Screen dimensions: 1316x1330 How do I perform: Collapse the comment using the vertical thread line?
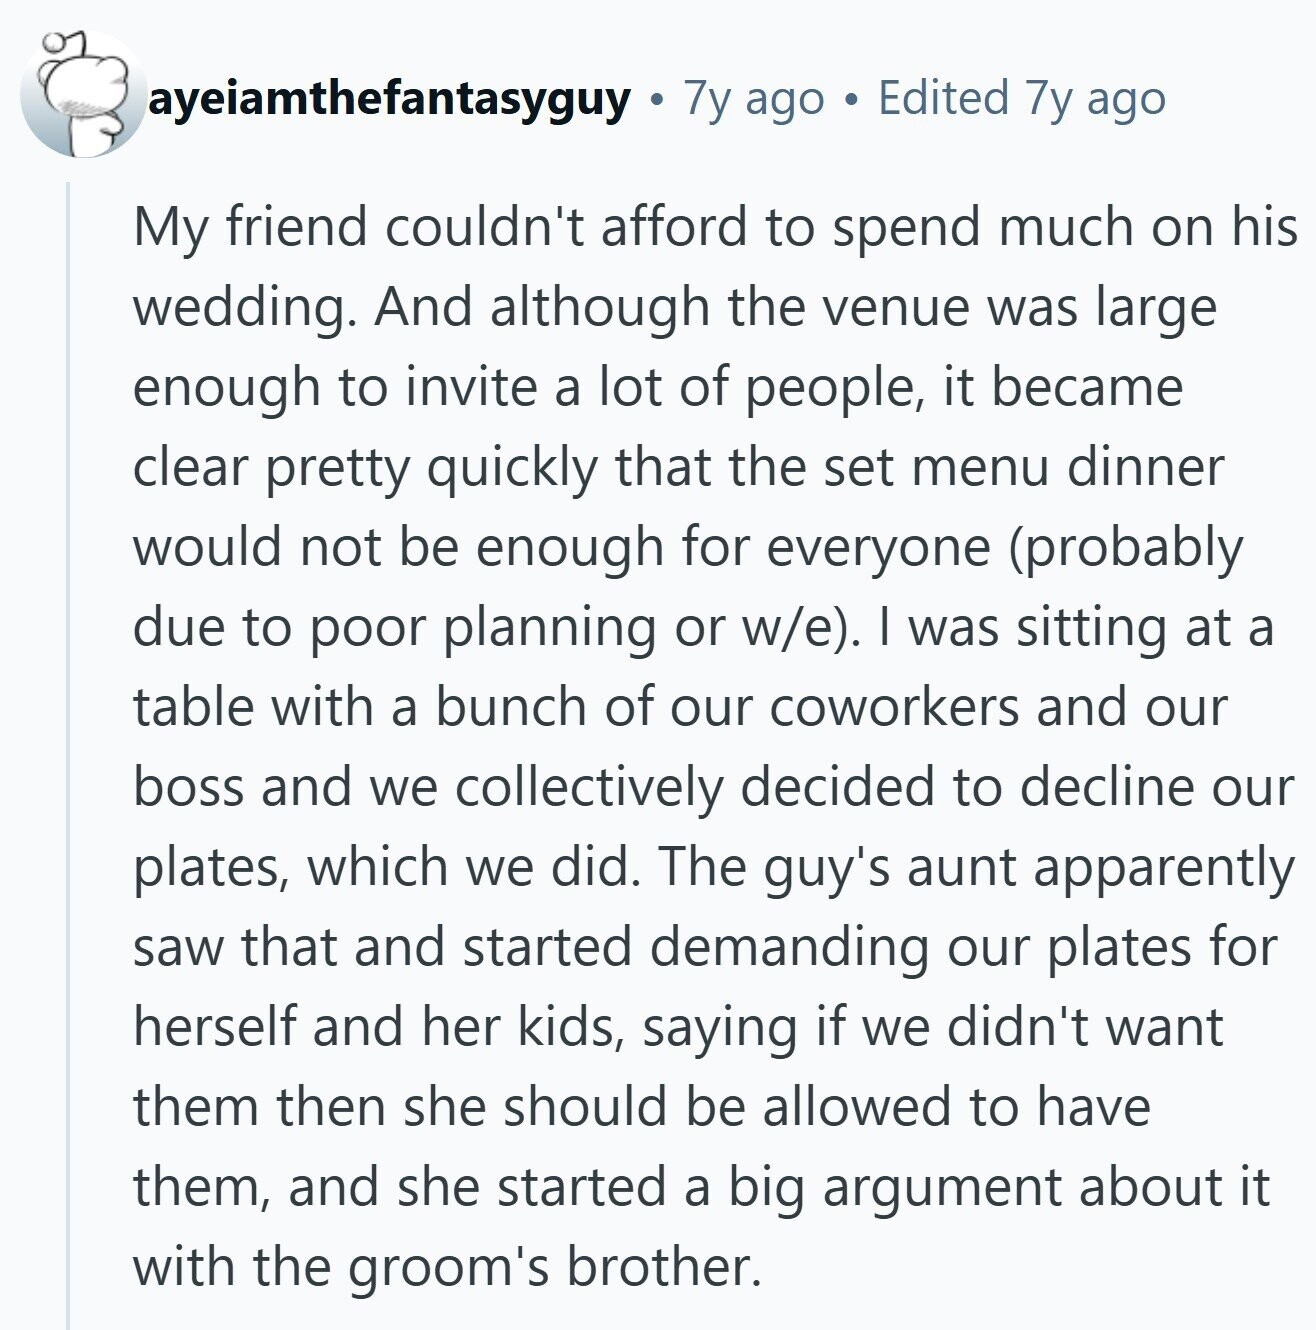tap(69, 755)
